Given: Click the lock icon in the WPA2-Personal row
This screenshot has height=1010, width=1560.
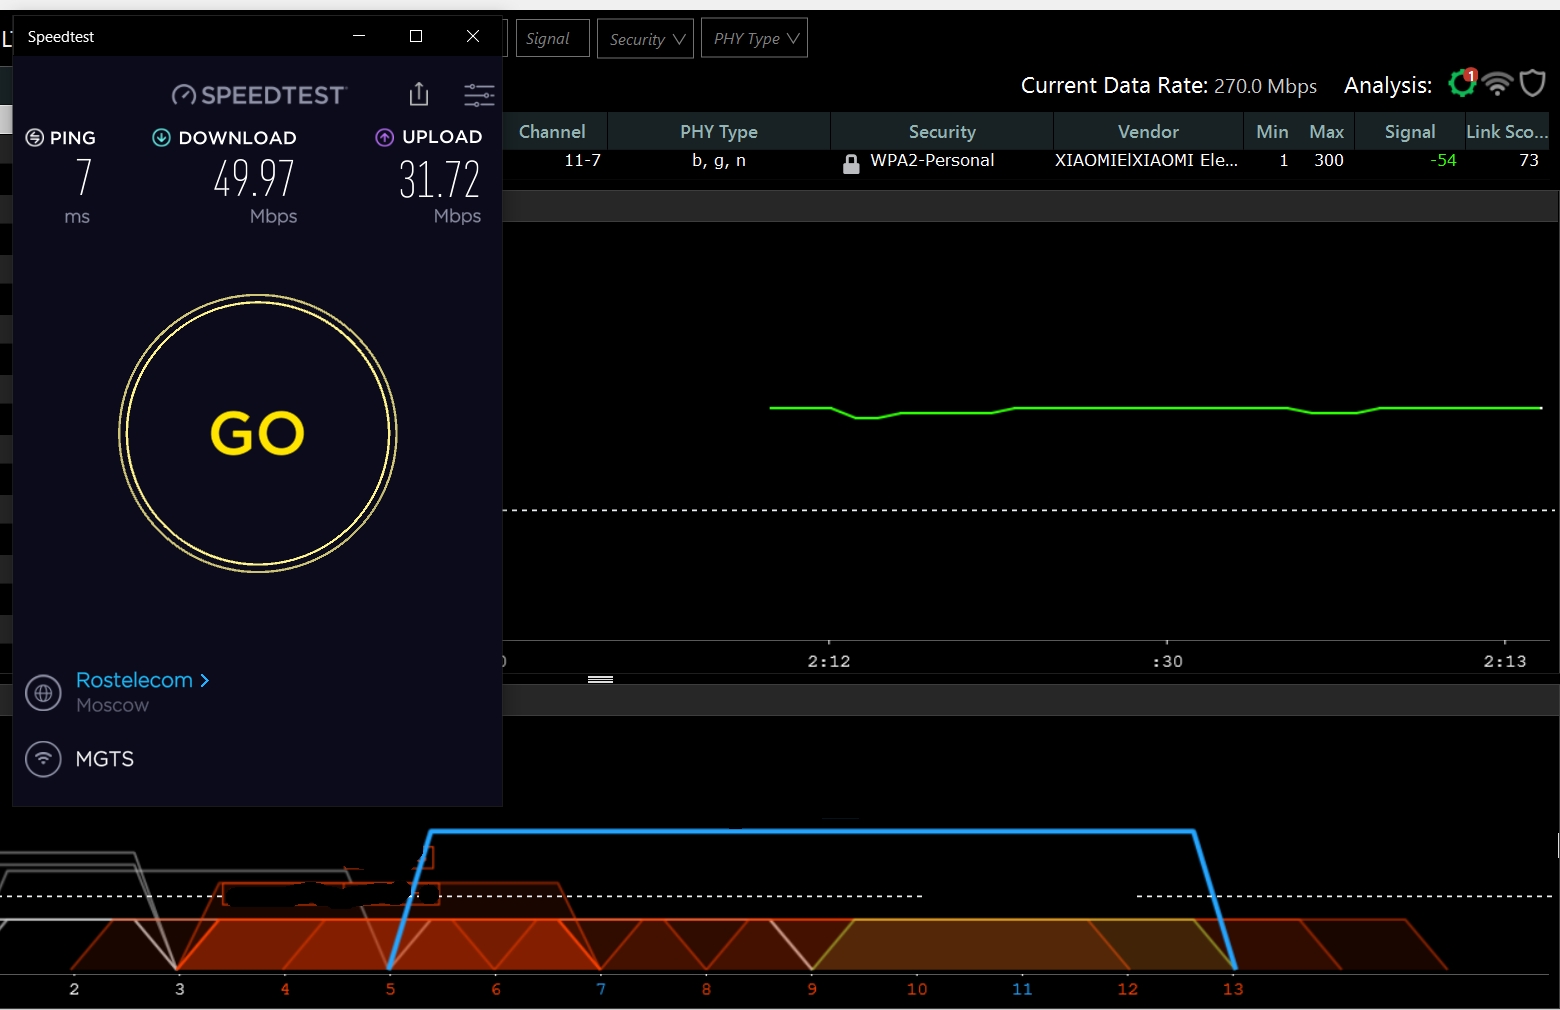Looking at the screenshot, I should coord(851,163).
